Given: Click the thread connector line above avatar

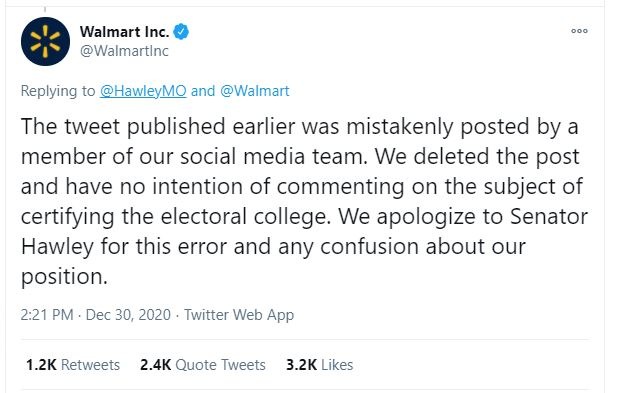Looking at the screenshot, I should click(45, 9).
